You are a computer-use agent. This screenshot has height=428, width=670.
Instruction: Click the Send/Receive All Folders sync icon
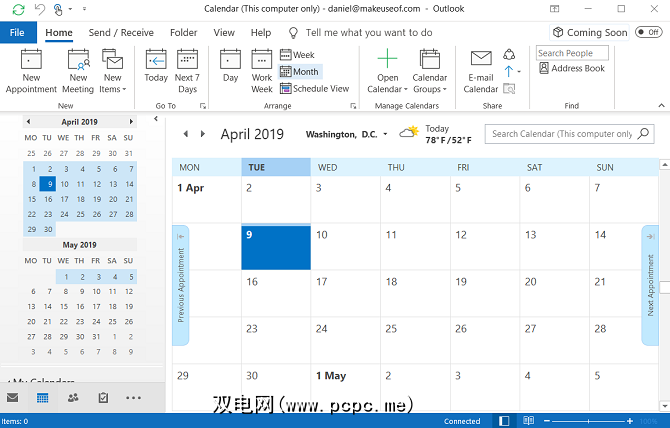18,9
